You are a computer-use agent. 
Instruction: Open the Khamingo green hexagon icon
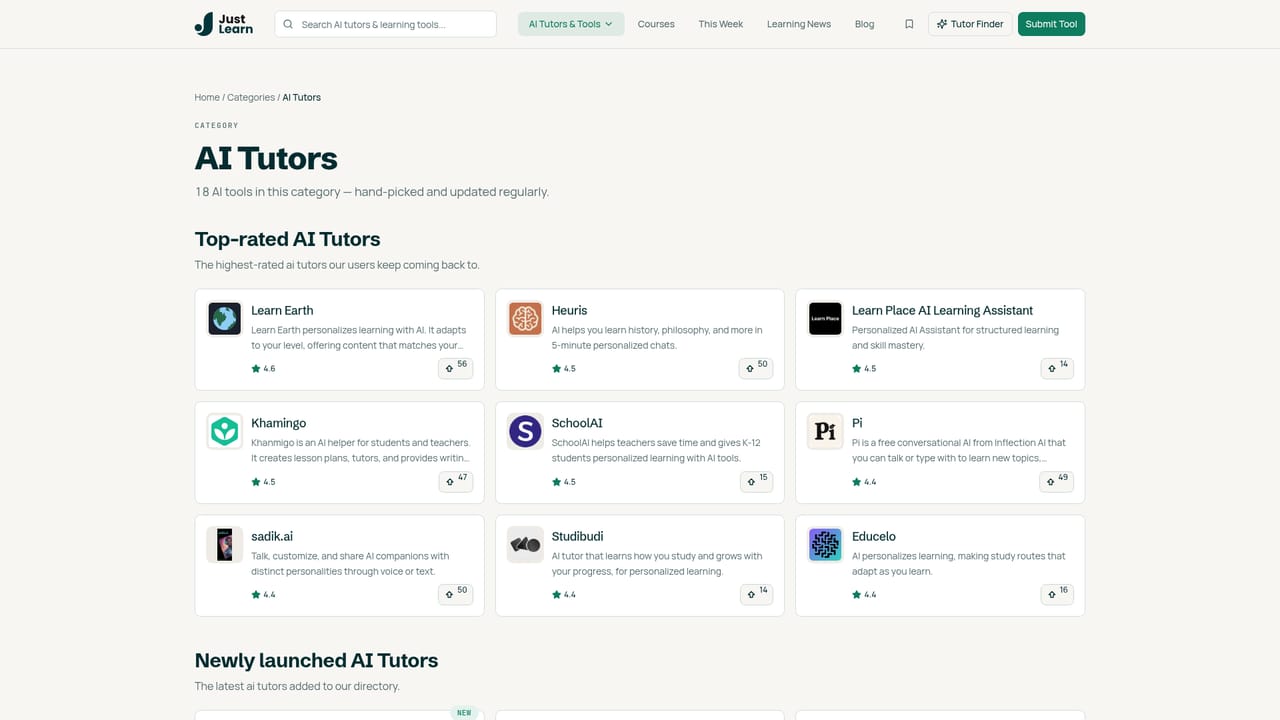coord(225,432)
